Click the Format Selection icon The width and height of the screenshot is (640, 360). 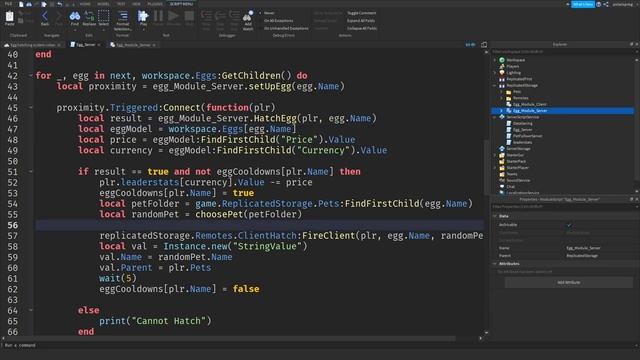tap(122, 16)
